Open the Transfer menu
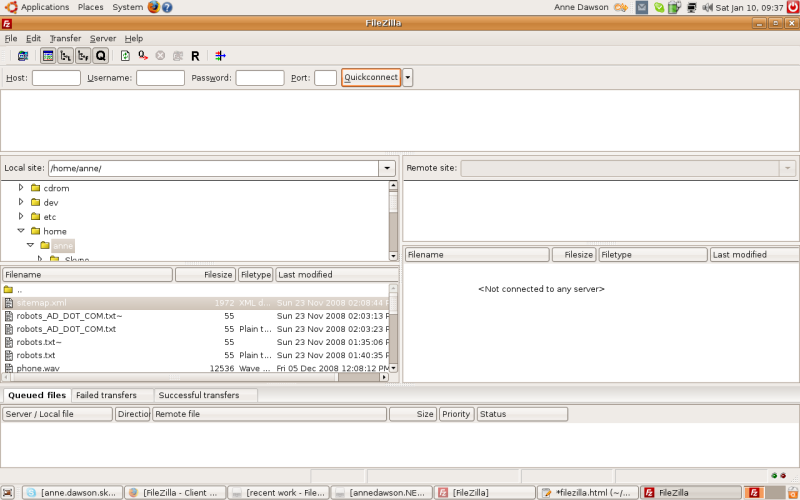 (x=65, y=38)
